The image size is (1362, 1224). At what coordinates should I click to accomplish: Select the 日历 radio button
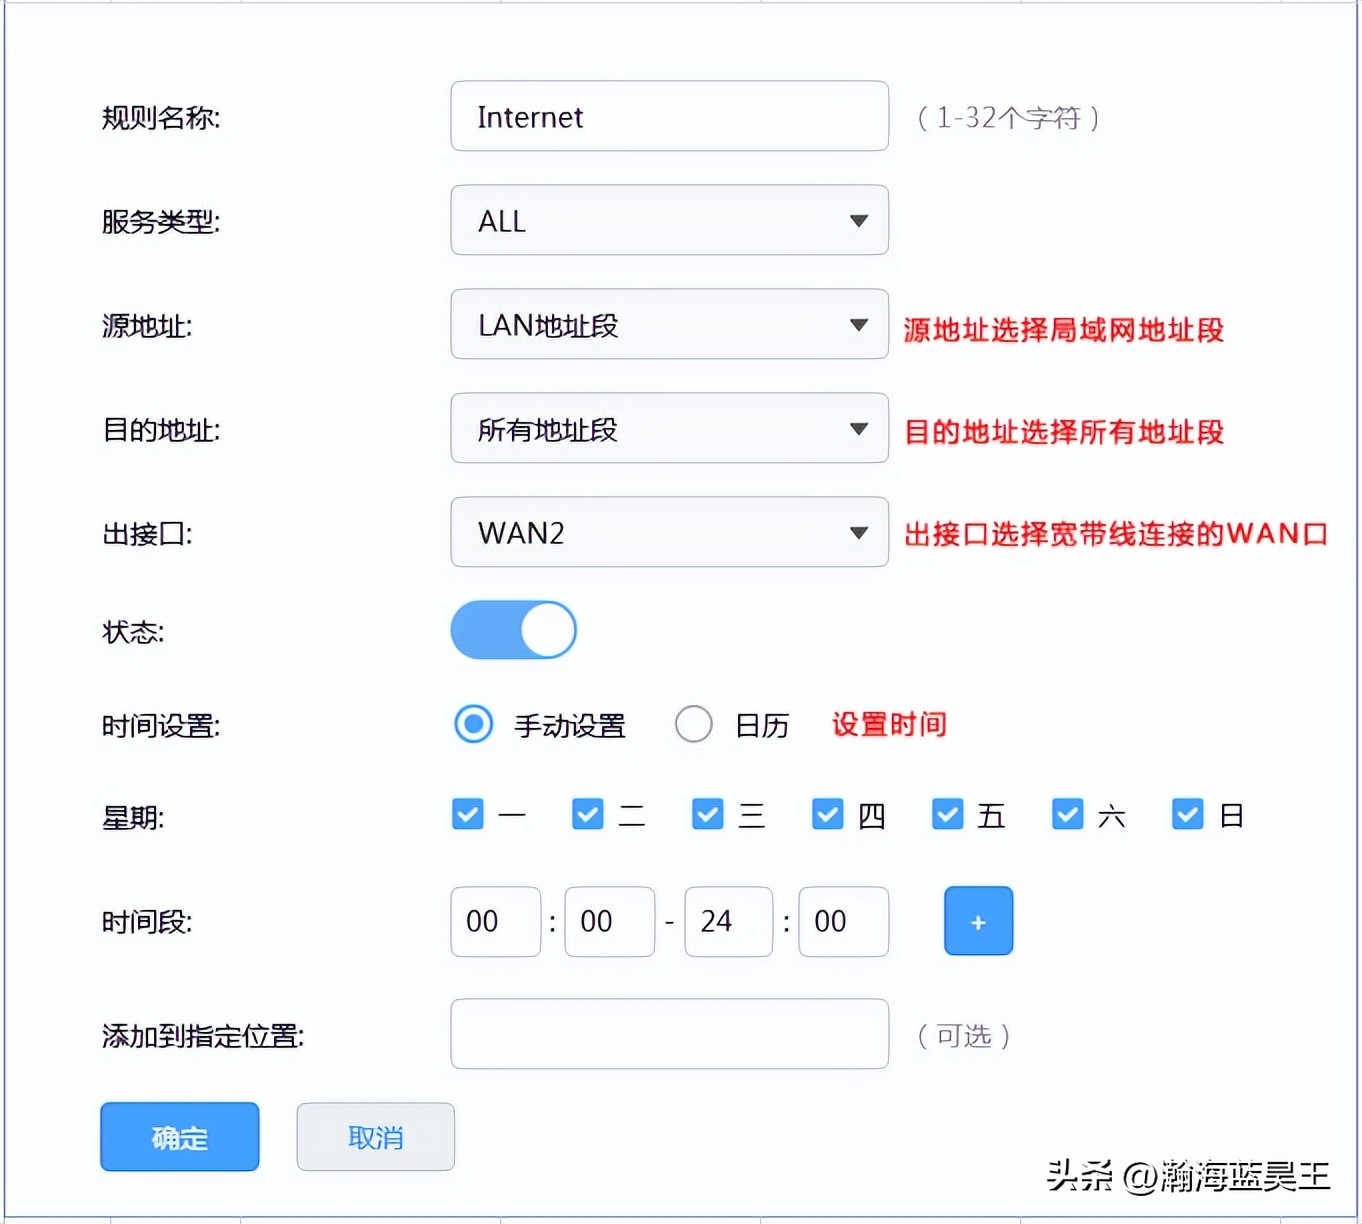pyautogui.click(x=693, y=724)
